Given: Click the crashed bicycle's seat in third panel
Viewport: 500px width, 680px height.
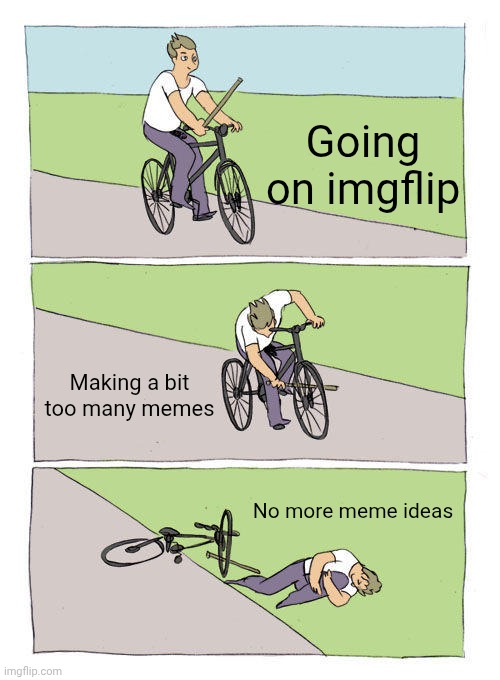Looking at the screenshot, I should click(169, 532).
